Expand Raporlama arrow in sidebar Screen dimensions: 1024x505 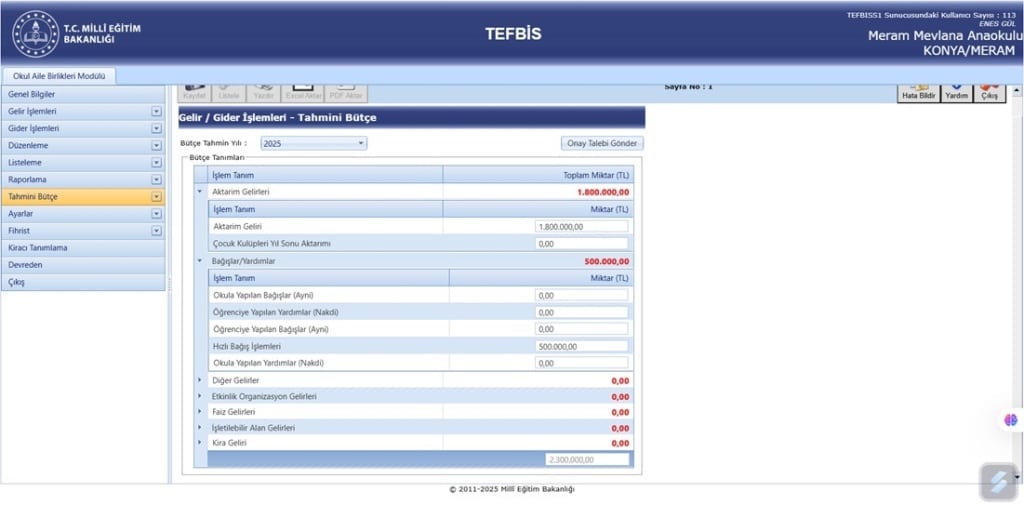pyautogui.click(x=156, y=180)
